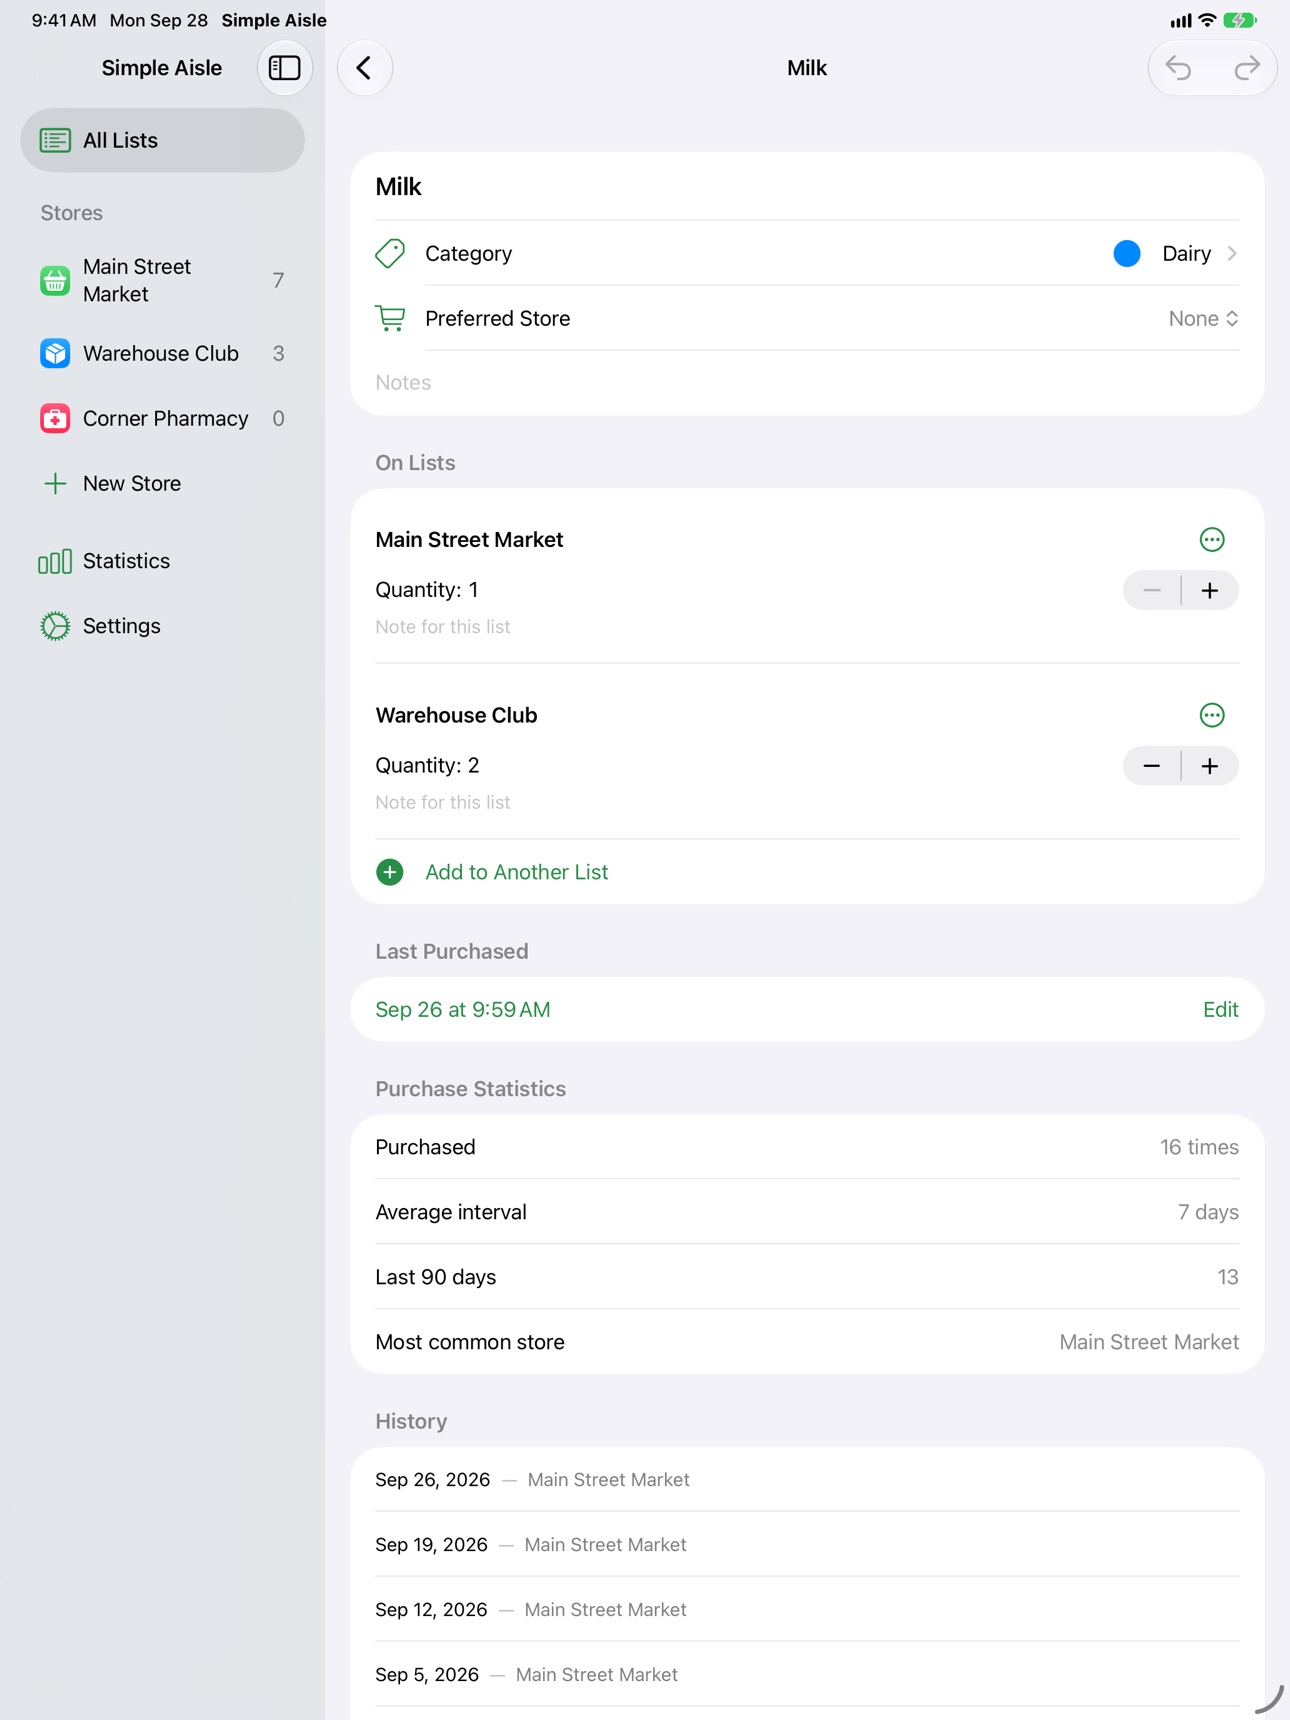Click the Warehouse Club box icon
The height and width of the screenshot is (1720, 1290).
point(55,353)
